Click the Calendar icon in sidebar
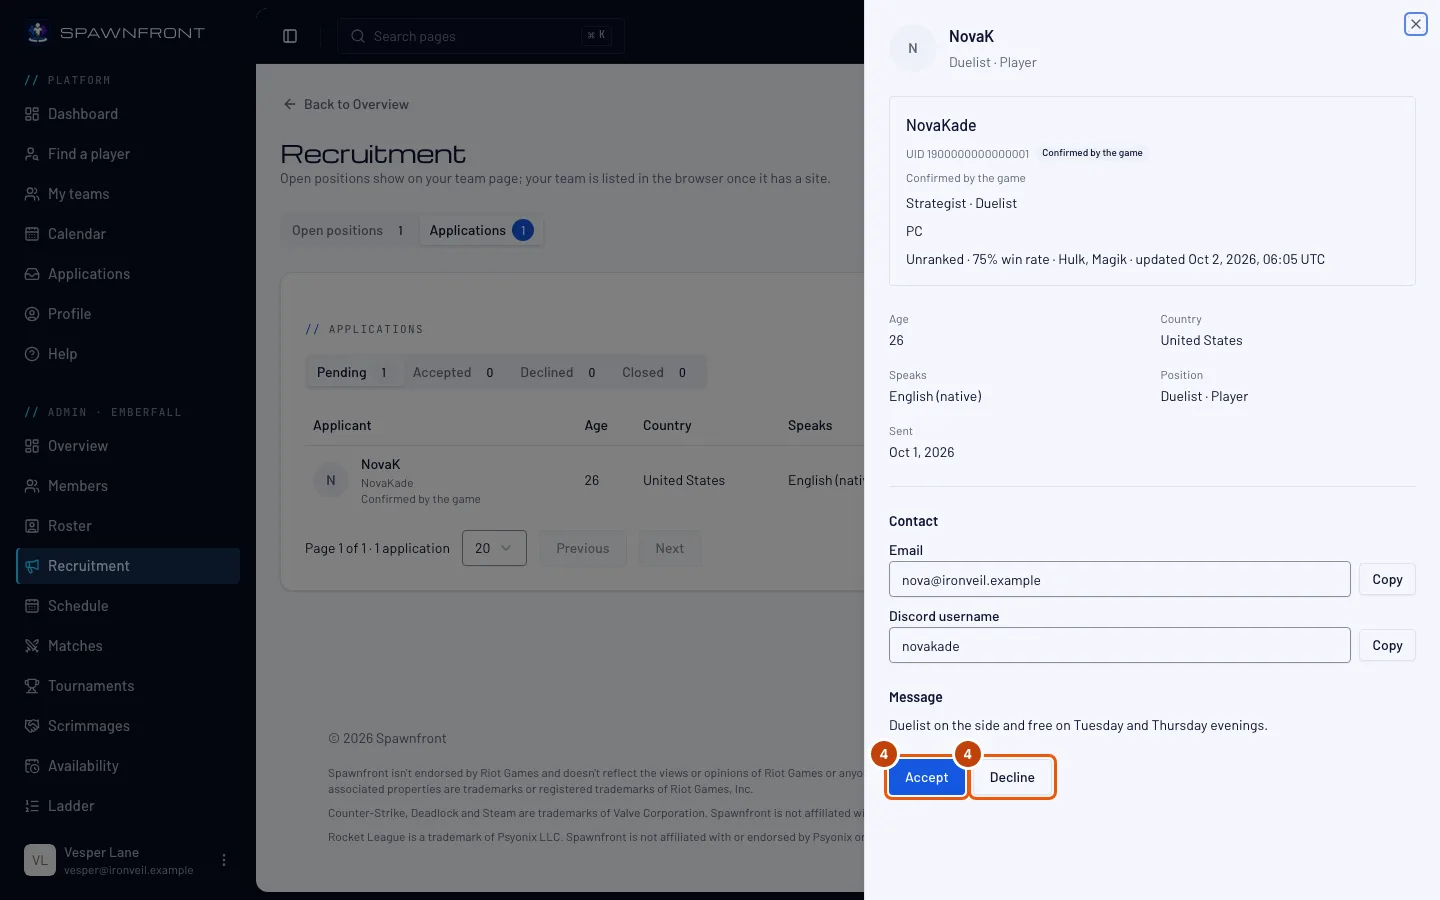 [x=32, y=234]
